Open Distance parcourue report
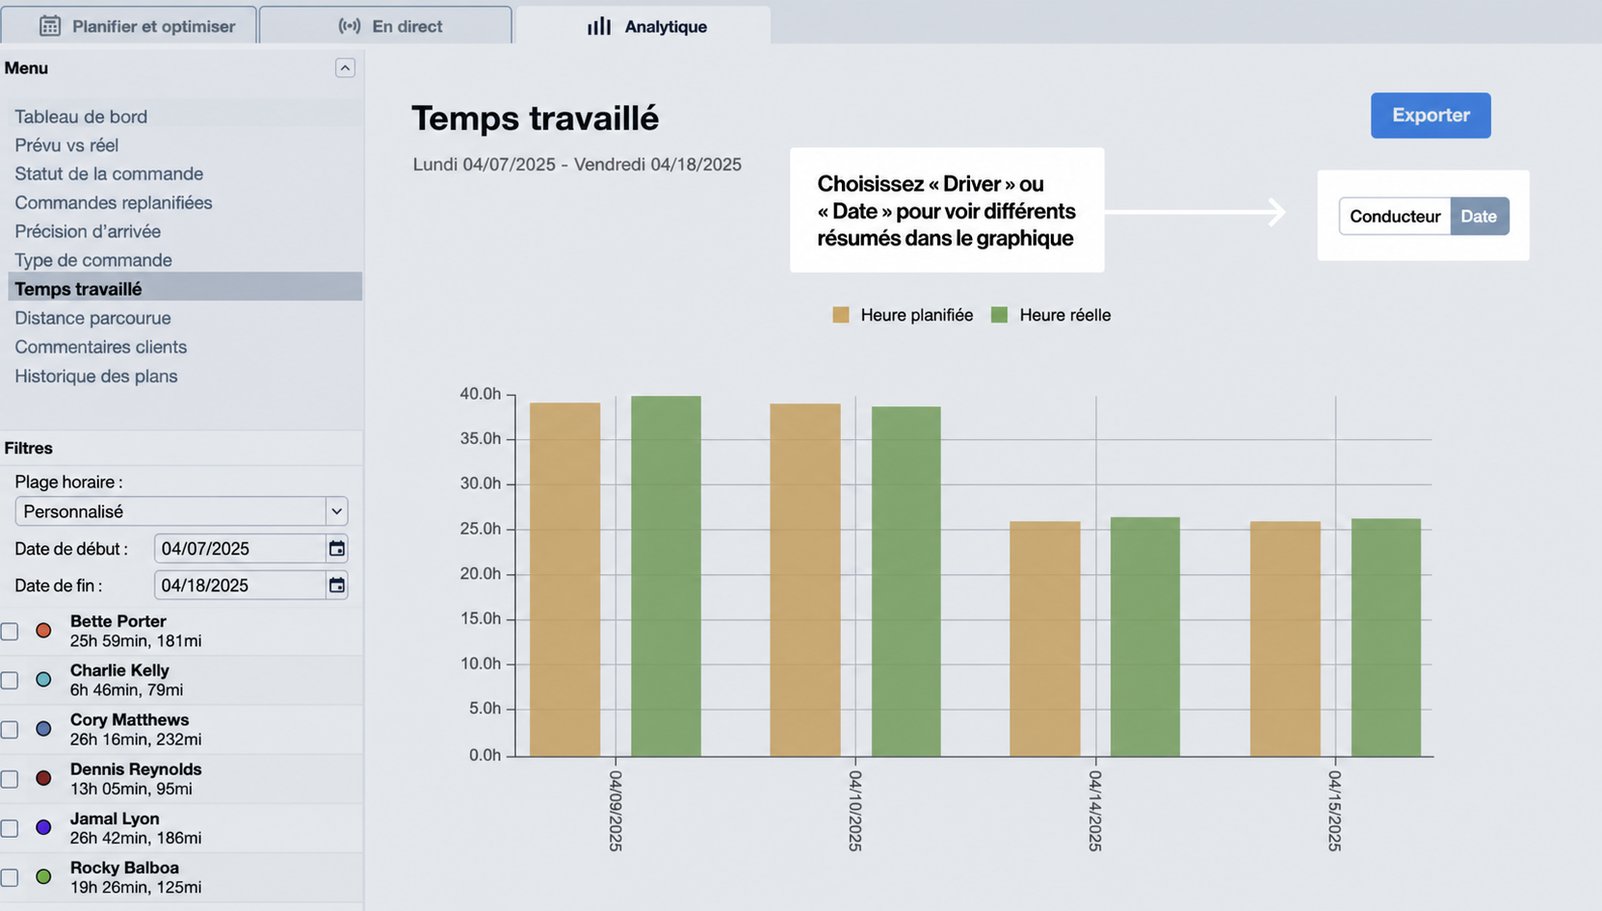Viewport: 1602px width, 911px height. 92,318
